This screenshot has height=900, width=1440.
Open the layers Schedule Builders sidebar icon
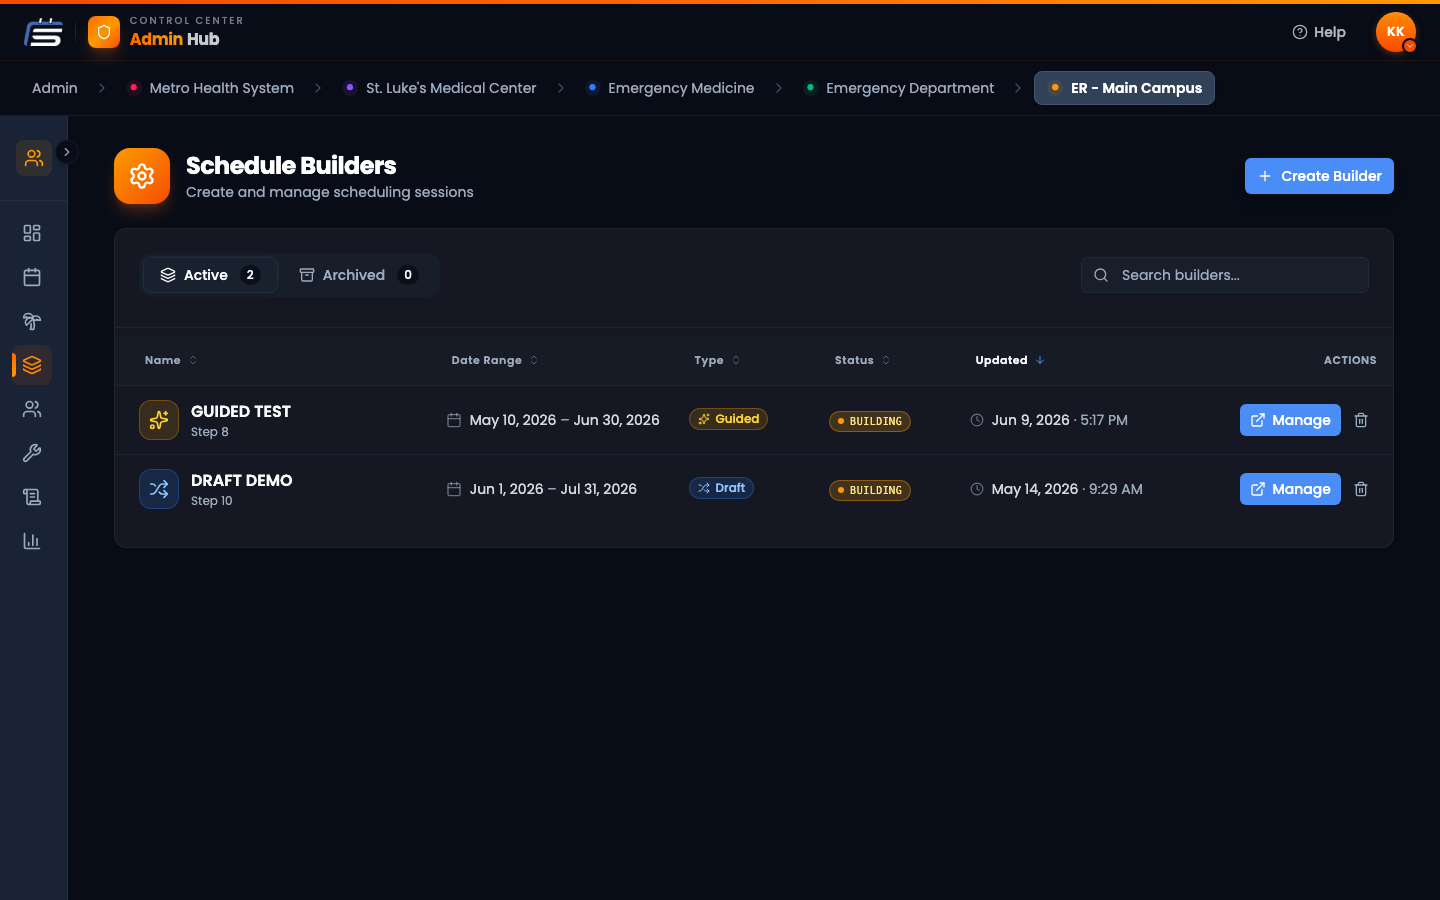point(32,365)
